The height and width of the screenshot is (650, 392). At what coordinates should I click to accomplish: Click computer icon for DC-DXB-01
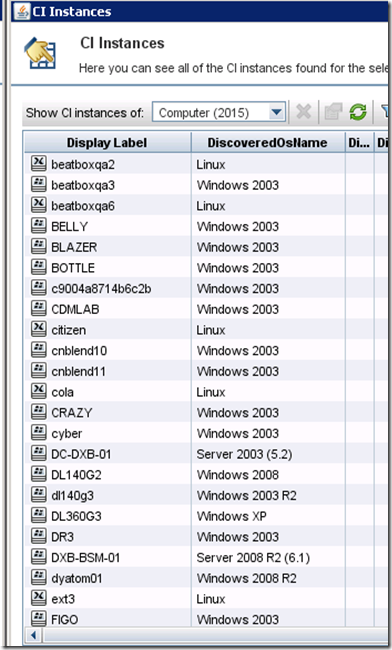pyautogui.click(x=39, y=454)
